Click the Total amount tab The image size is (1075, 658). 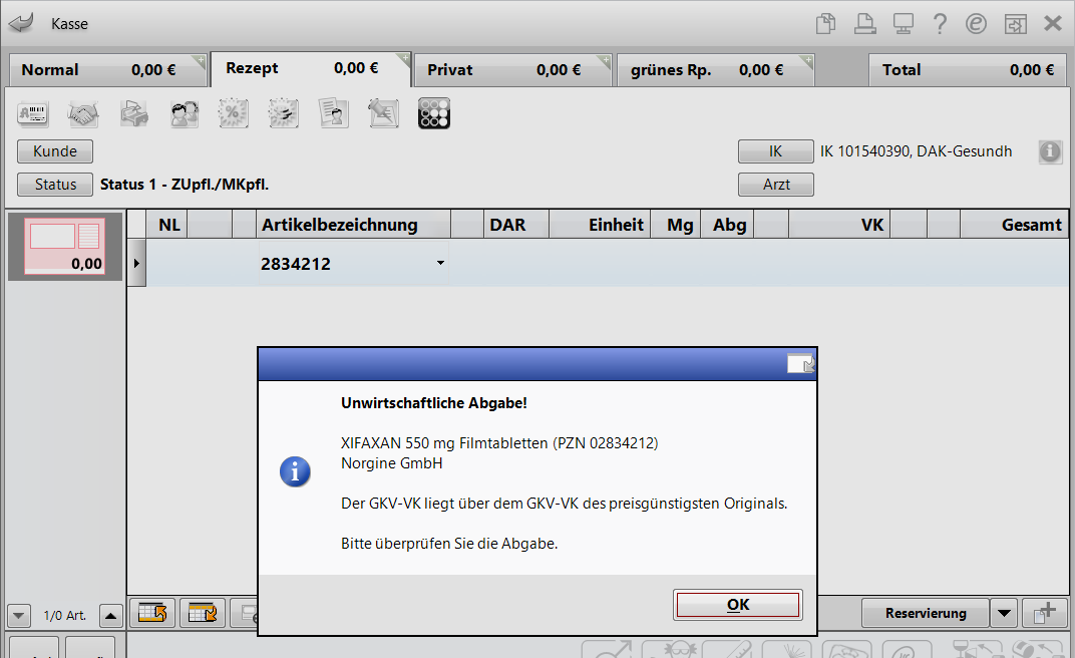pyautogui.click(x=967, y=70)
